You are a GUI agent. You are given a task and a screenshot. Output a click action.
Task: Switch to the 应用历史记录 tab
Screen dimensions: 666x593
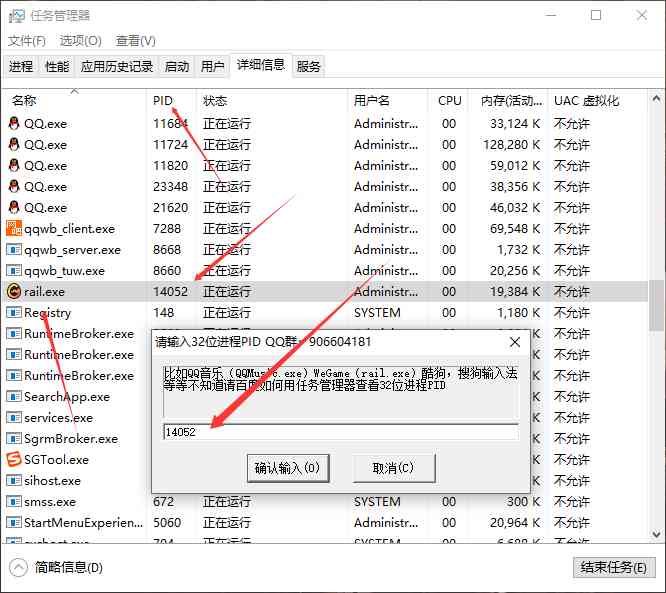pyautogui.click(x=117, y=67)
